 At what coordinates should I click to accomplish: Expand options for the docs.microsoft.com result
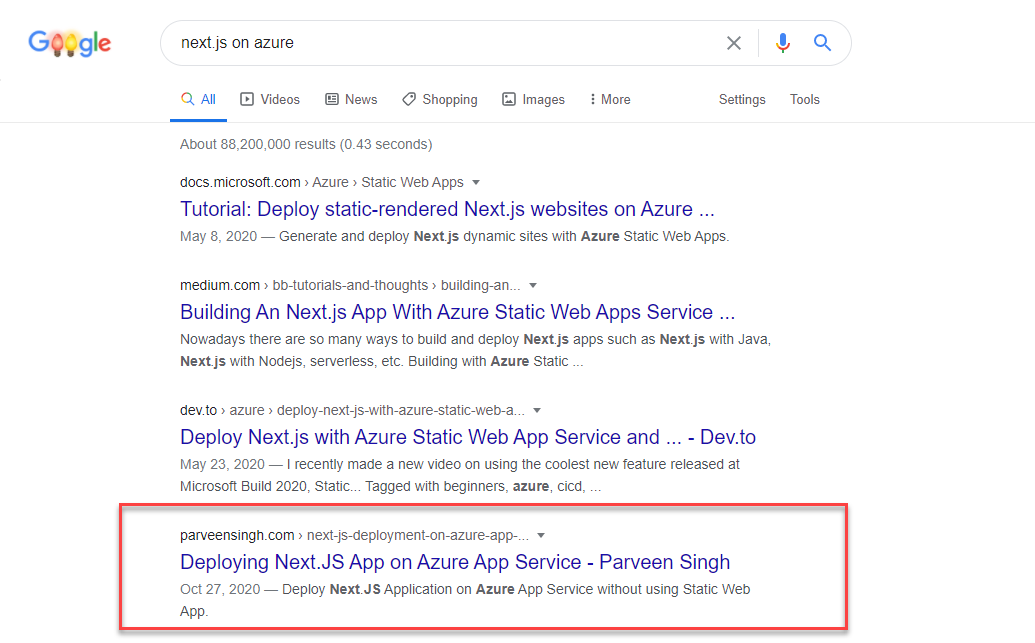click(x=477, y=182)
